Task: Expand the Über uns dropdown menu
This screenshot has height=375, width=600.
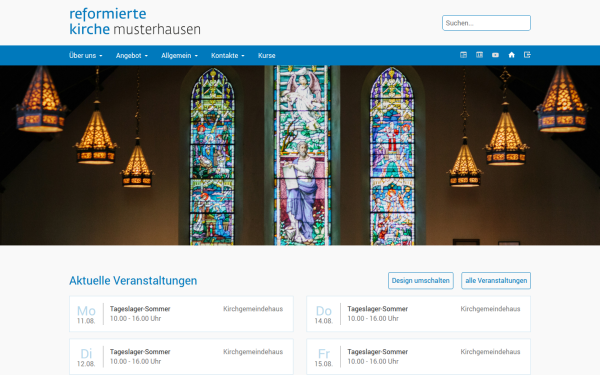Action: point(86,55)
